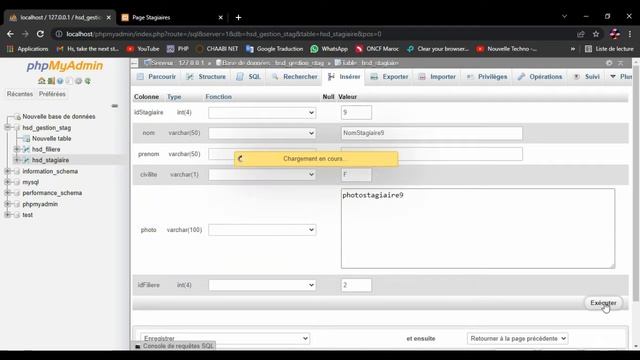Open Fonction dropdown for idFiliere row
The height and width of the screenshot is (360, 640).
pyautogui.click(x=262, y=285)
